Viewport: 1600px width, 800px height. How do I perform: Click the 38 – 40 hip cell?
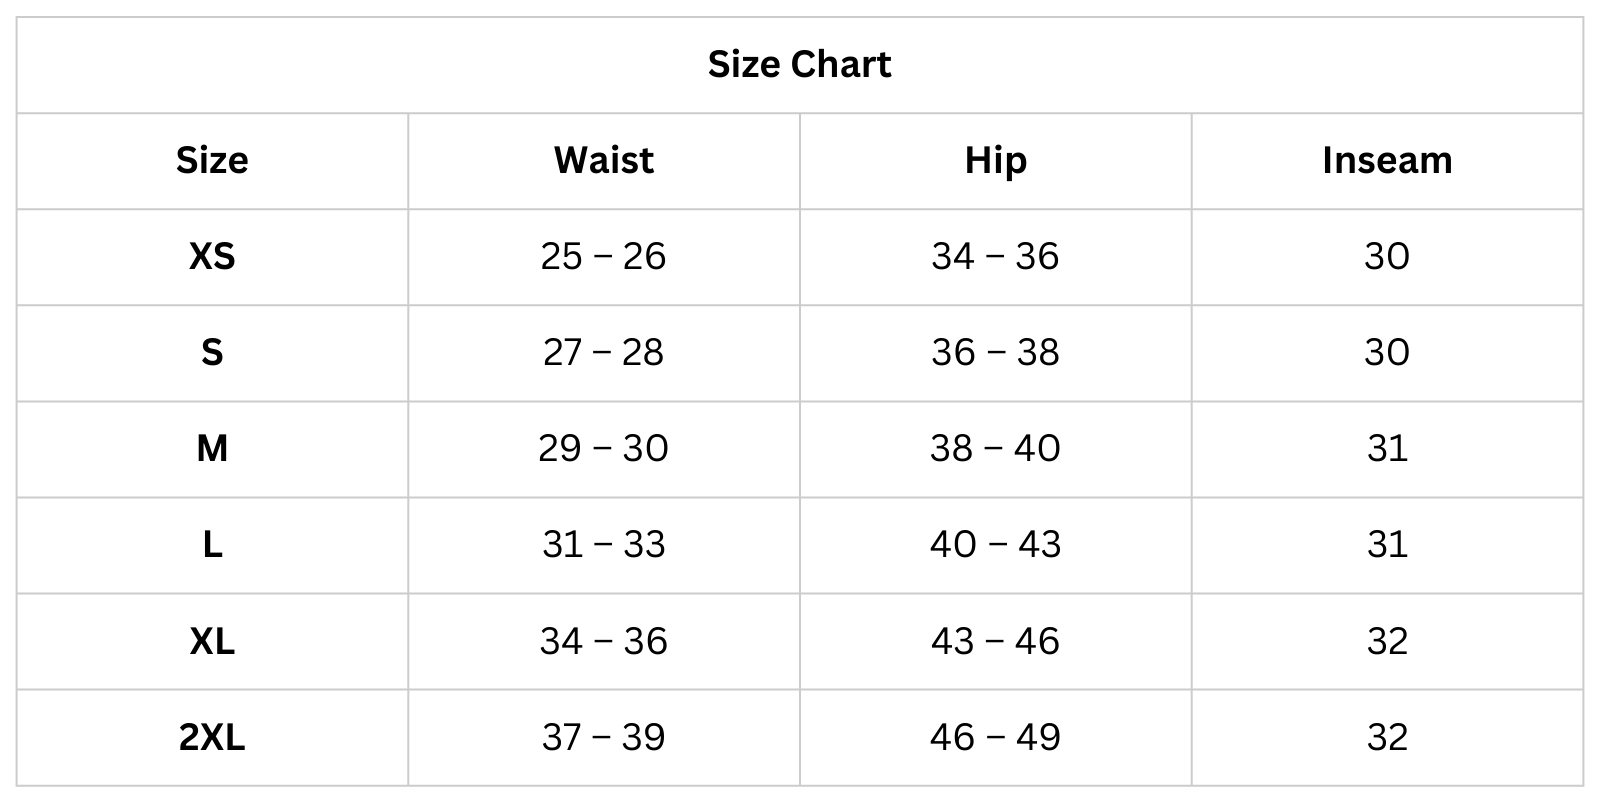[995, 449]
